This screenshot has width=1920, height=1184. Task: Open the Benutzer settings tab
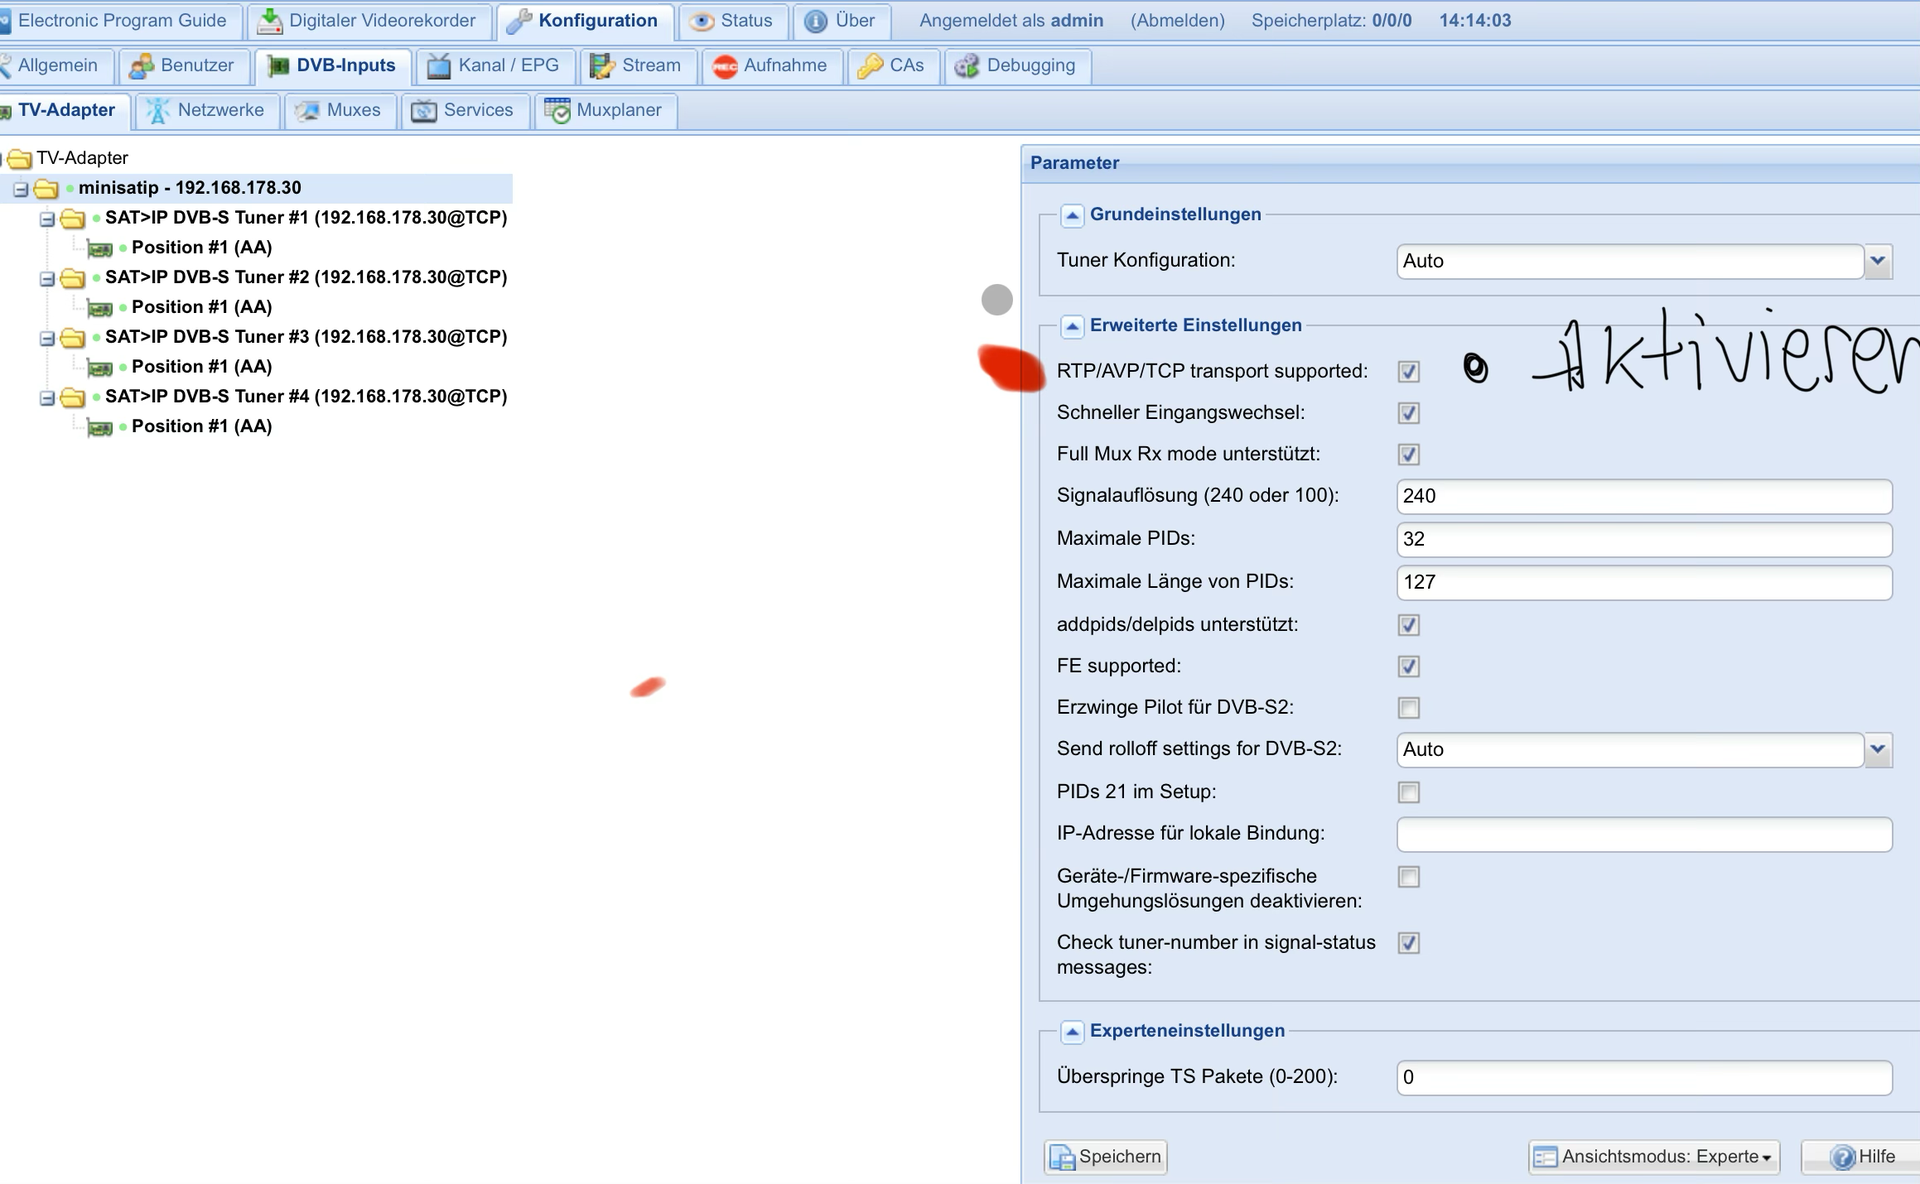tap(184, 66)
